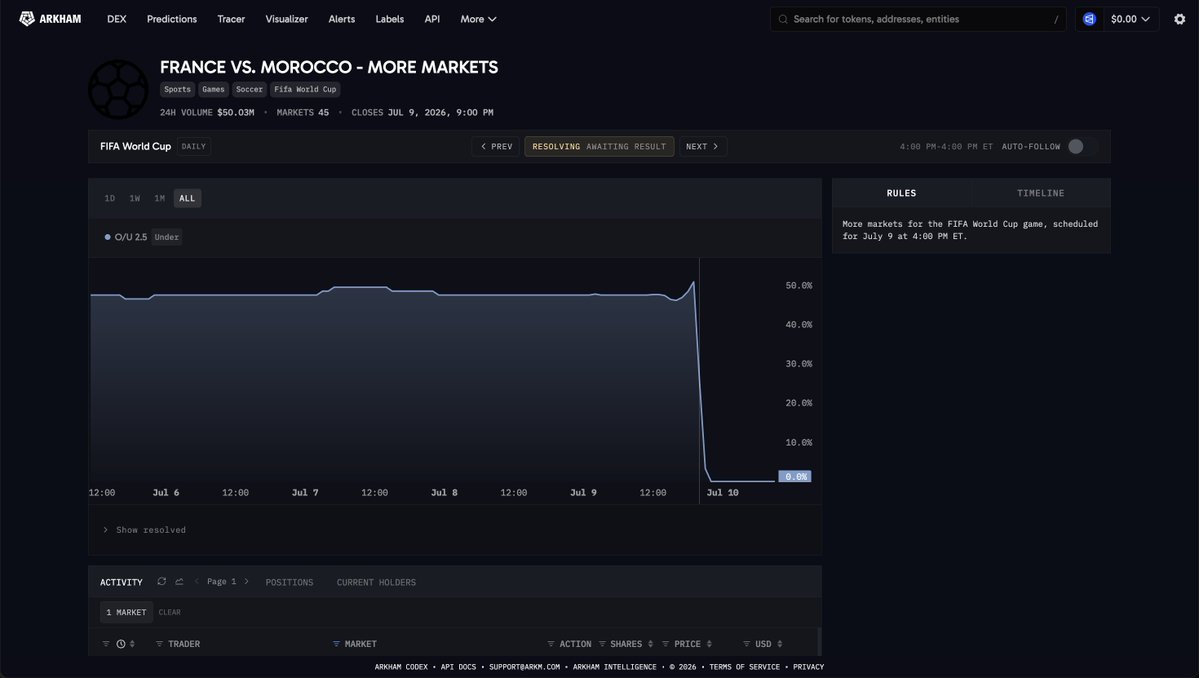Click the 1 Market filter chip
The height and width of the screenshot is (678, 1199).
coord(126,612)
